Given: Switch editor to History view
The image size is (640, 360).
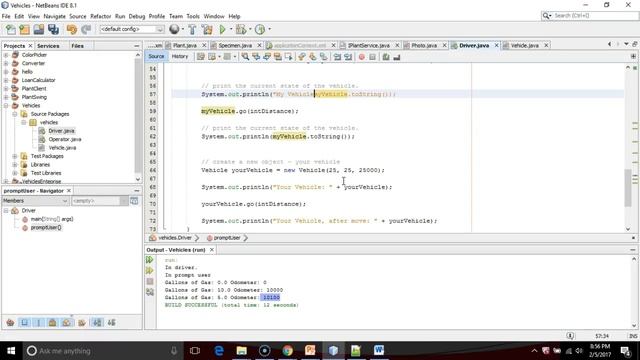Looking at the screenshot, I should (x=180, y=56).
